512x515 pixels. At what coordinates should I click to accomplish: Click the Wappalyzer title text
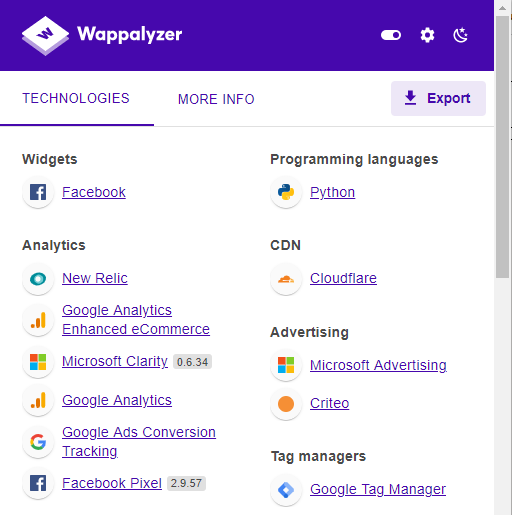coord(129,34)
